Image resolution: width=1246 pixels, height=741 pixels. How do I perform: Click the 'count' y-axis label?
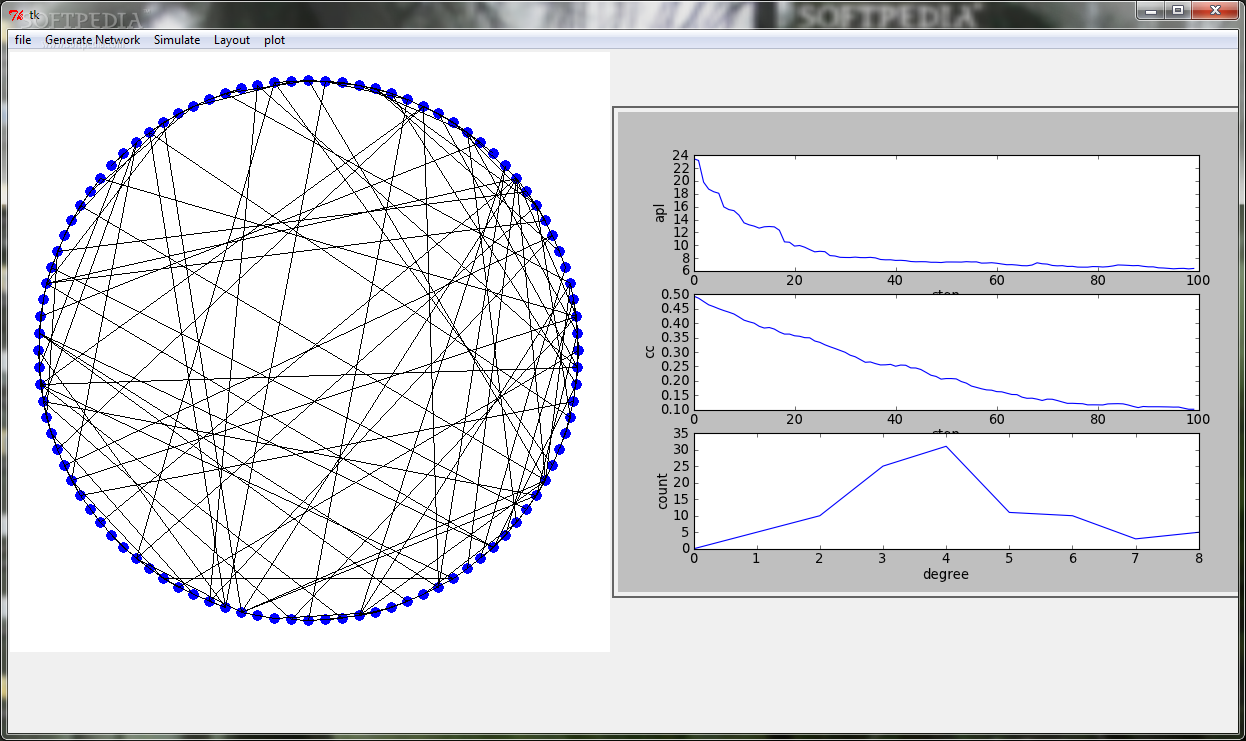point(663,490)
